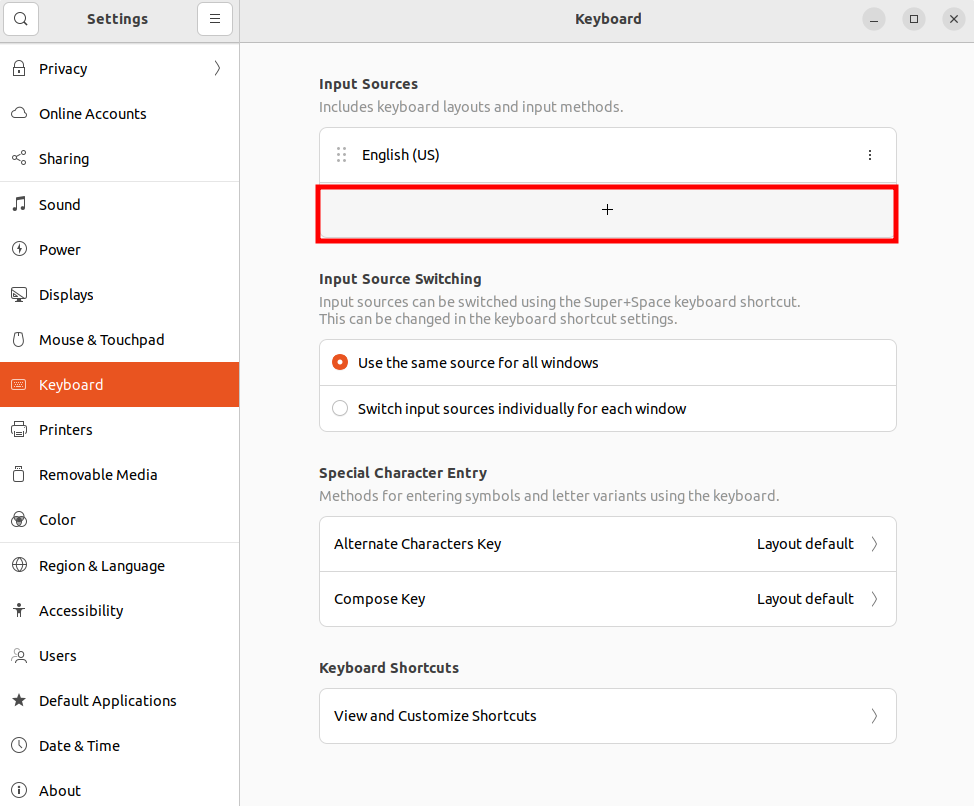Open the Removable Media panel
974x806 pixels.
(x=119, y=474)
